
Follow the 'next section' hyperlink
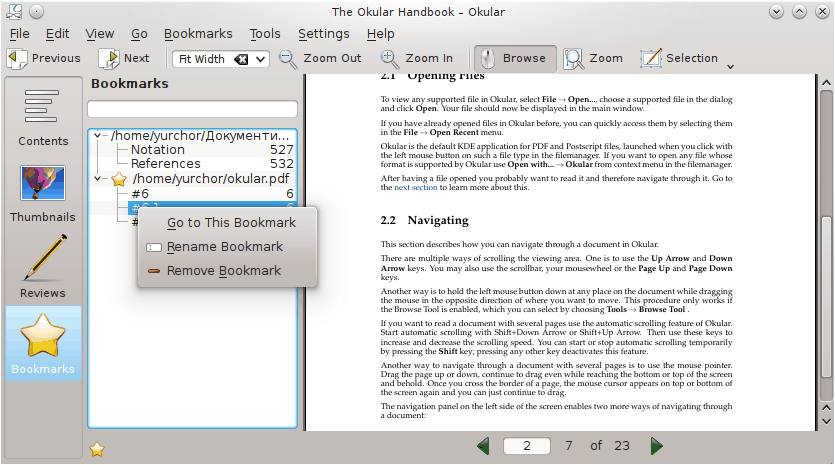pyautogui.click(x=415, y=187)
